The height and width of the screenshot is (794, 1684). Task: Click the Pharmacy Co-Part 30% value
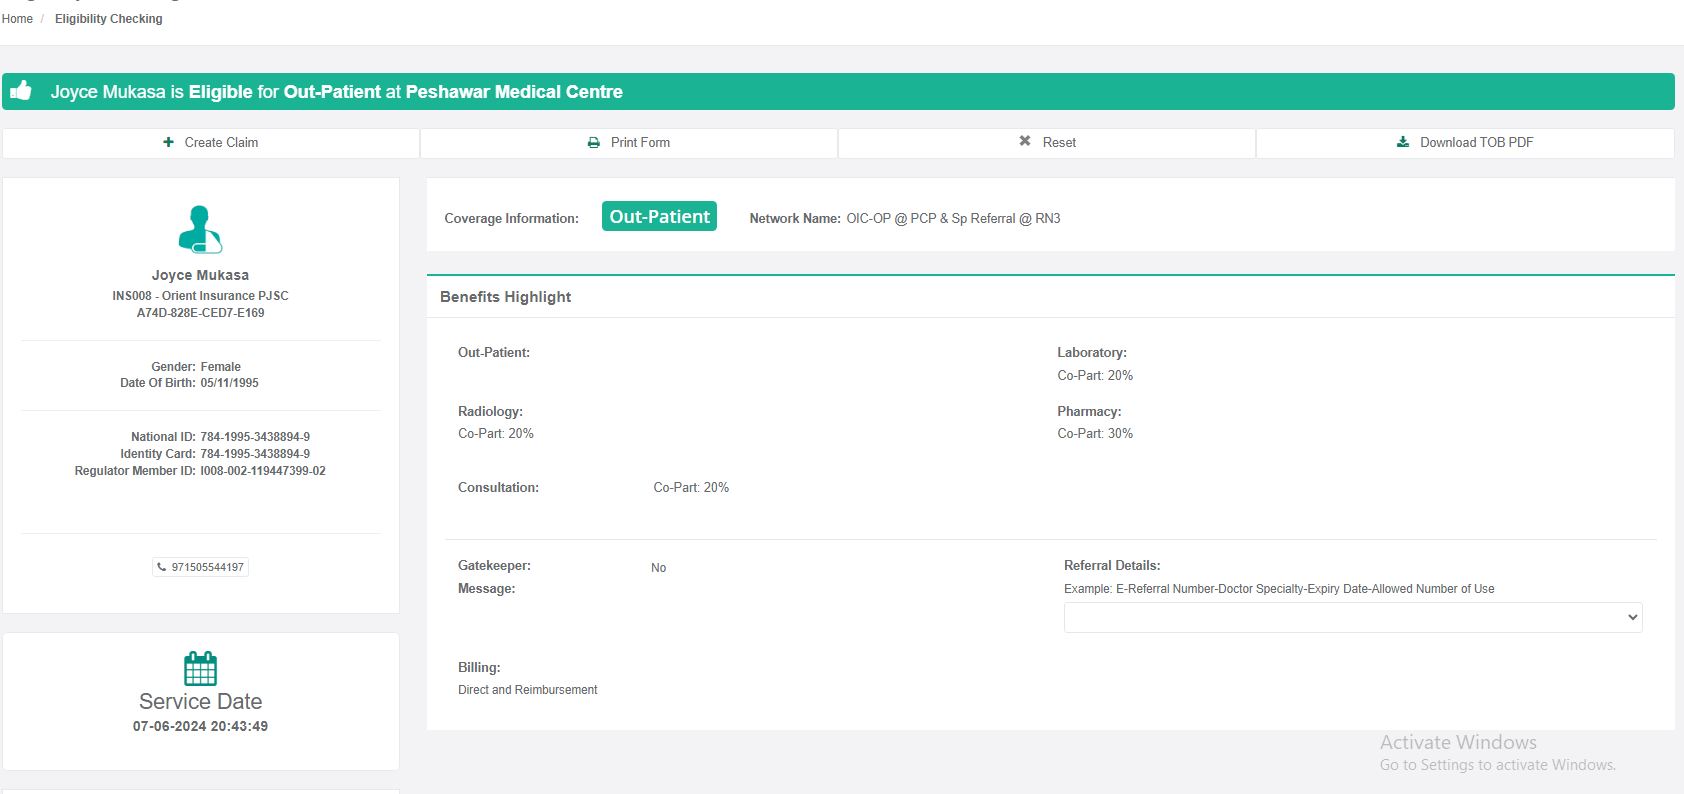pos(1095,434)
